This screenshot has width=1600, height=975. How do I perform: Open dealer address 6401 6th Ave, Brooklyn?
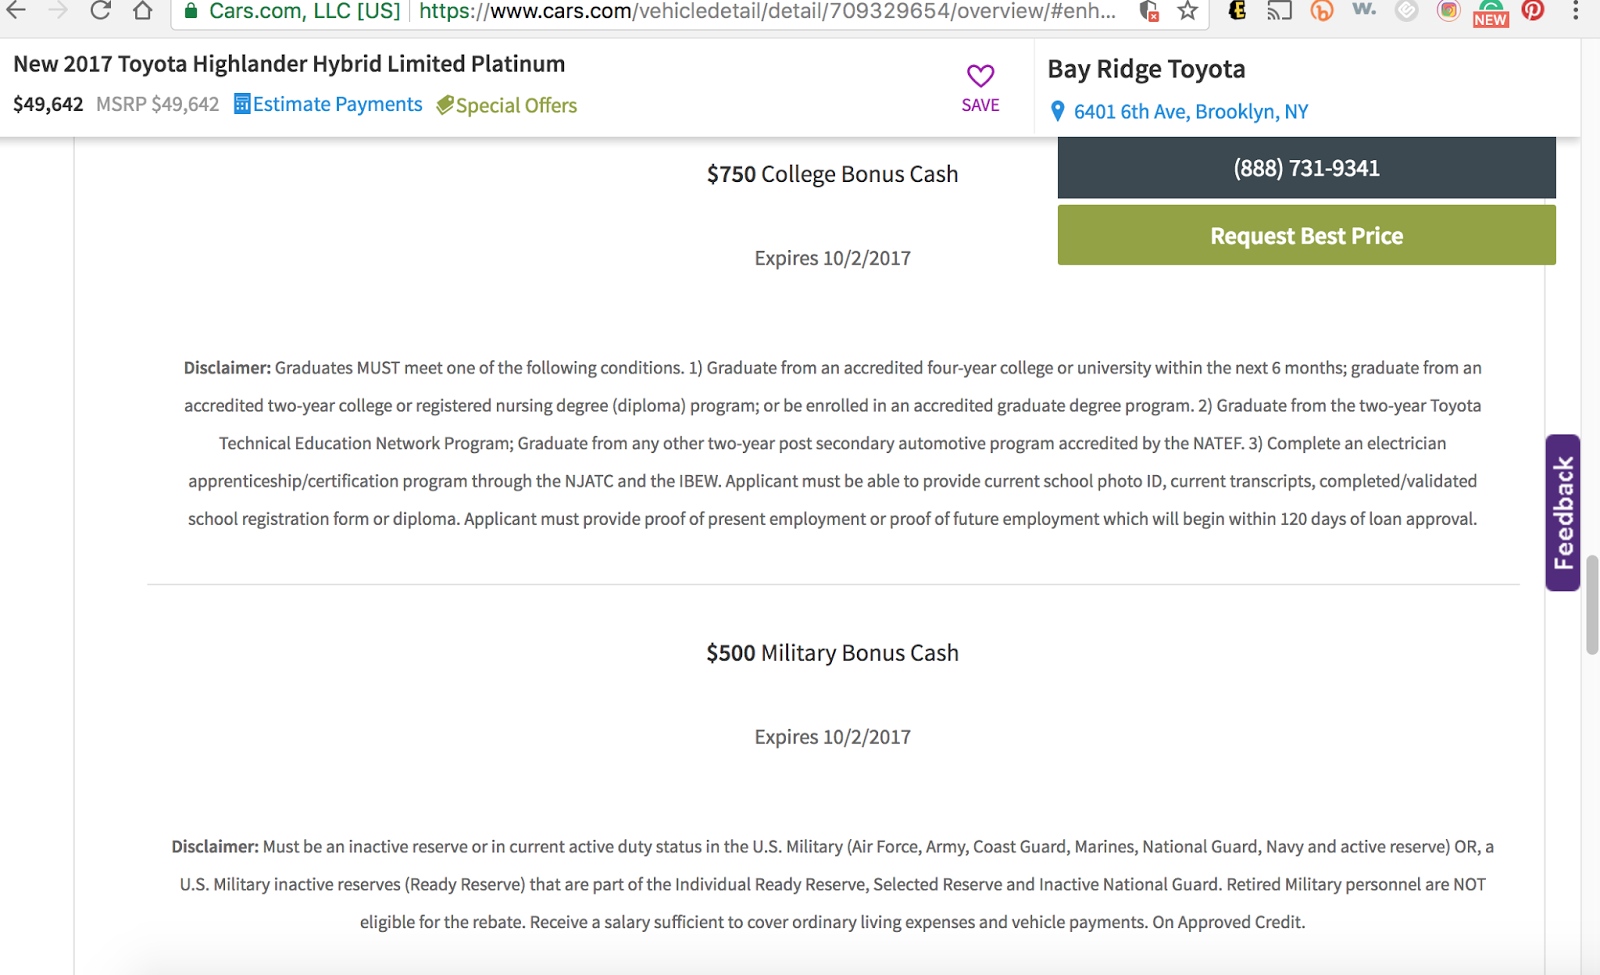point(1191,111)
